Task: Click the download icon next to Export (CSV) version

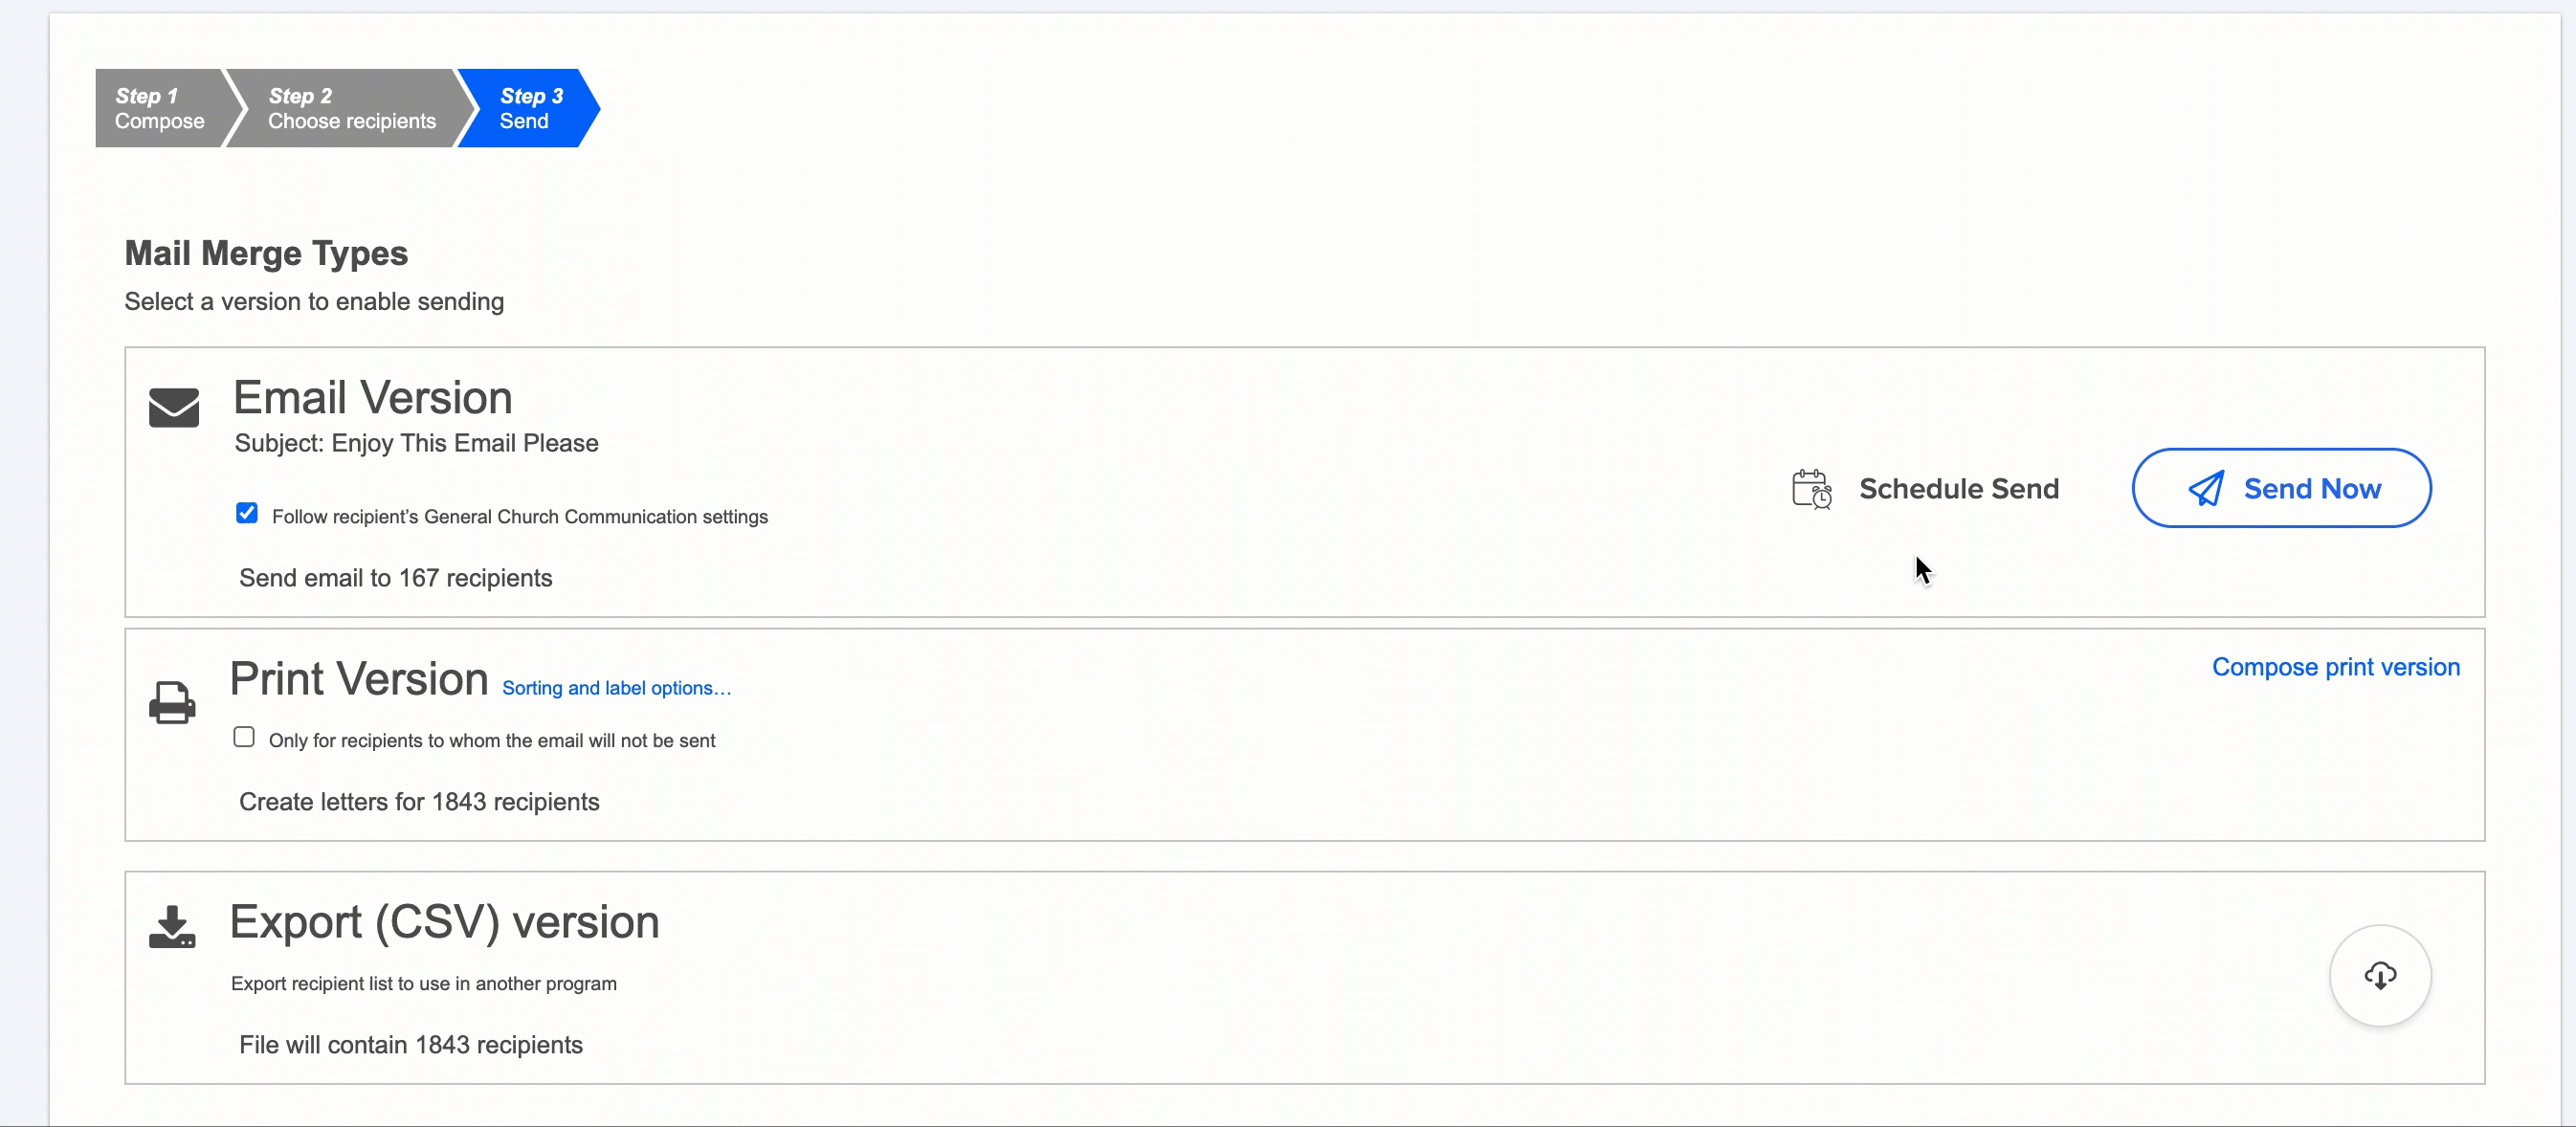Action: [173, 928]
